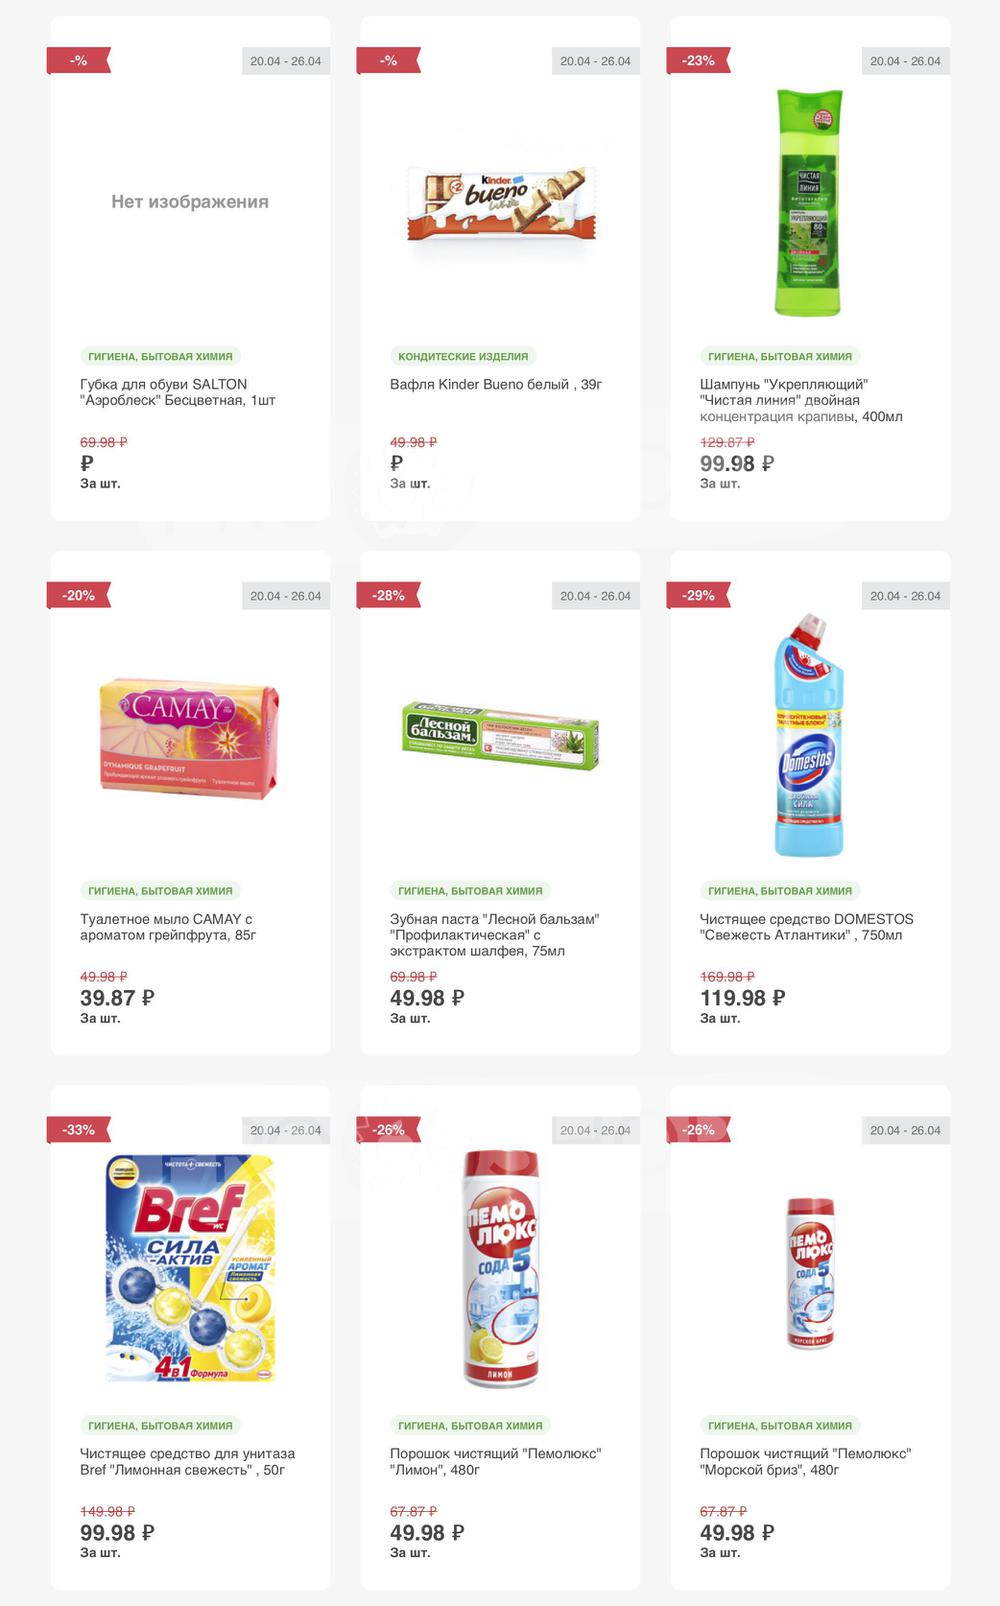Screen dimensions: 1000x1606
Task: Open the Пемолюкс Лимон powder image
Action: (x=500, y=1270)
